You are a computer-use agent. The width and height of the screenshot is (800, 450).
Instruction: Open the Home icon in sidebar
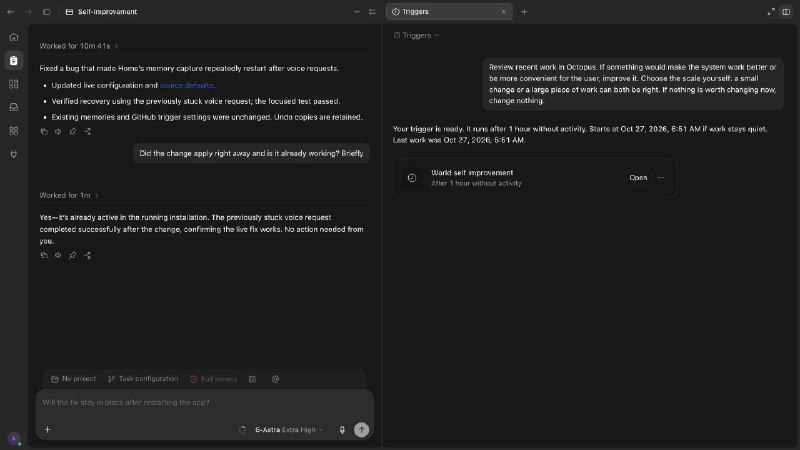pos(14,37)
